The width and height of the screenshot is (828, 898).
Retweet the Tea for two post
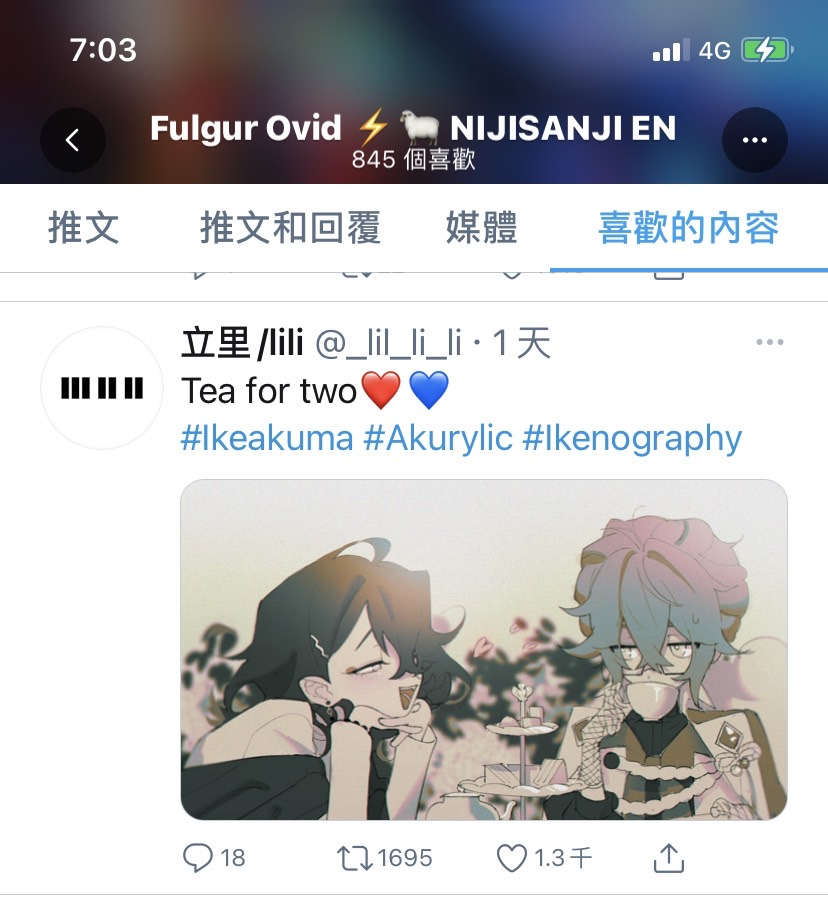point(384,858)
